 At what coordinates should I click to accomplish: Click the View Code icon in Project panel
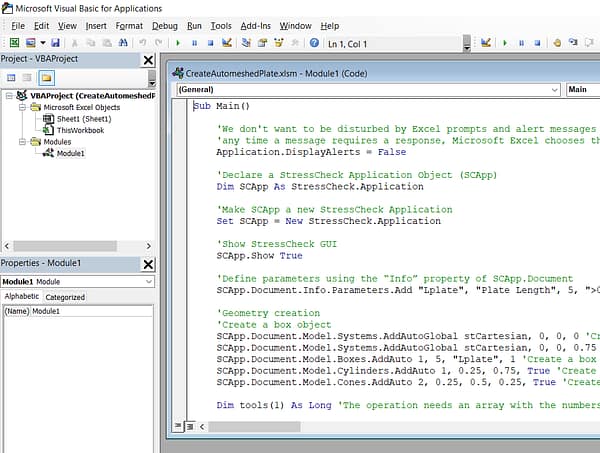coord(11,77)
